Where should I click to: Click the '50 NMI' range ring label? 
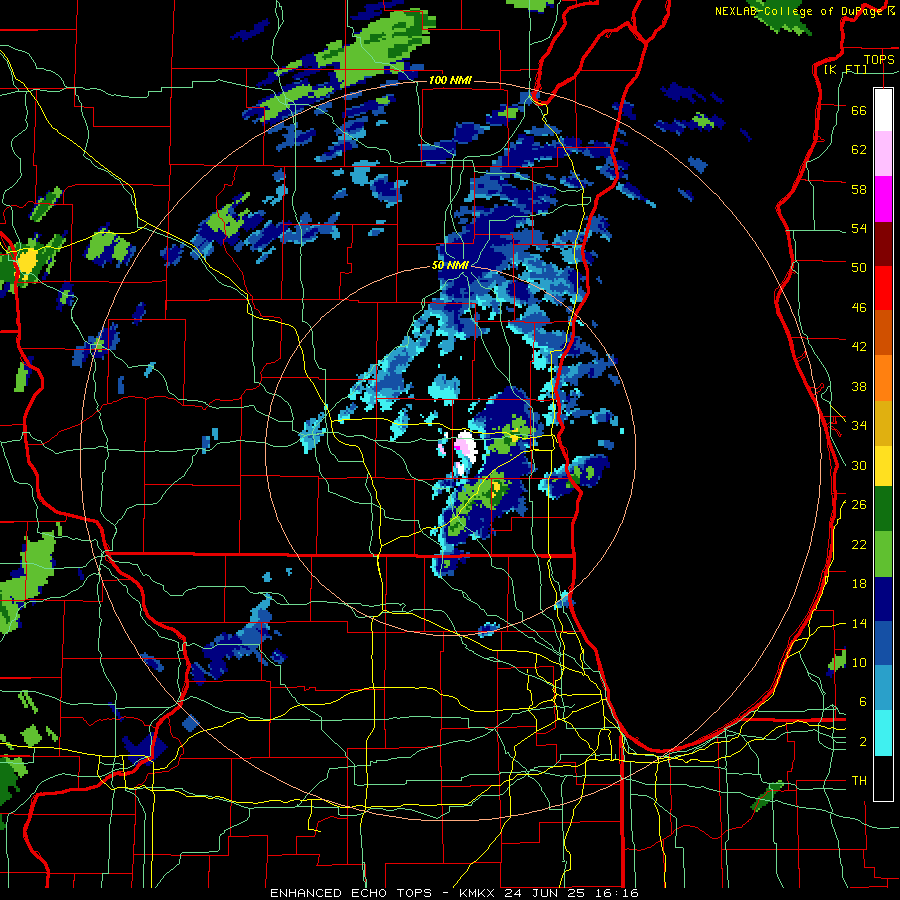(450, 265)
